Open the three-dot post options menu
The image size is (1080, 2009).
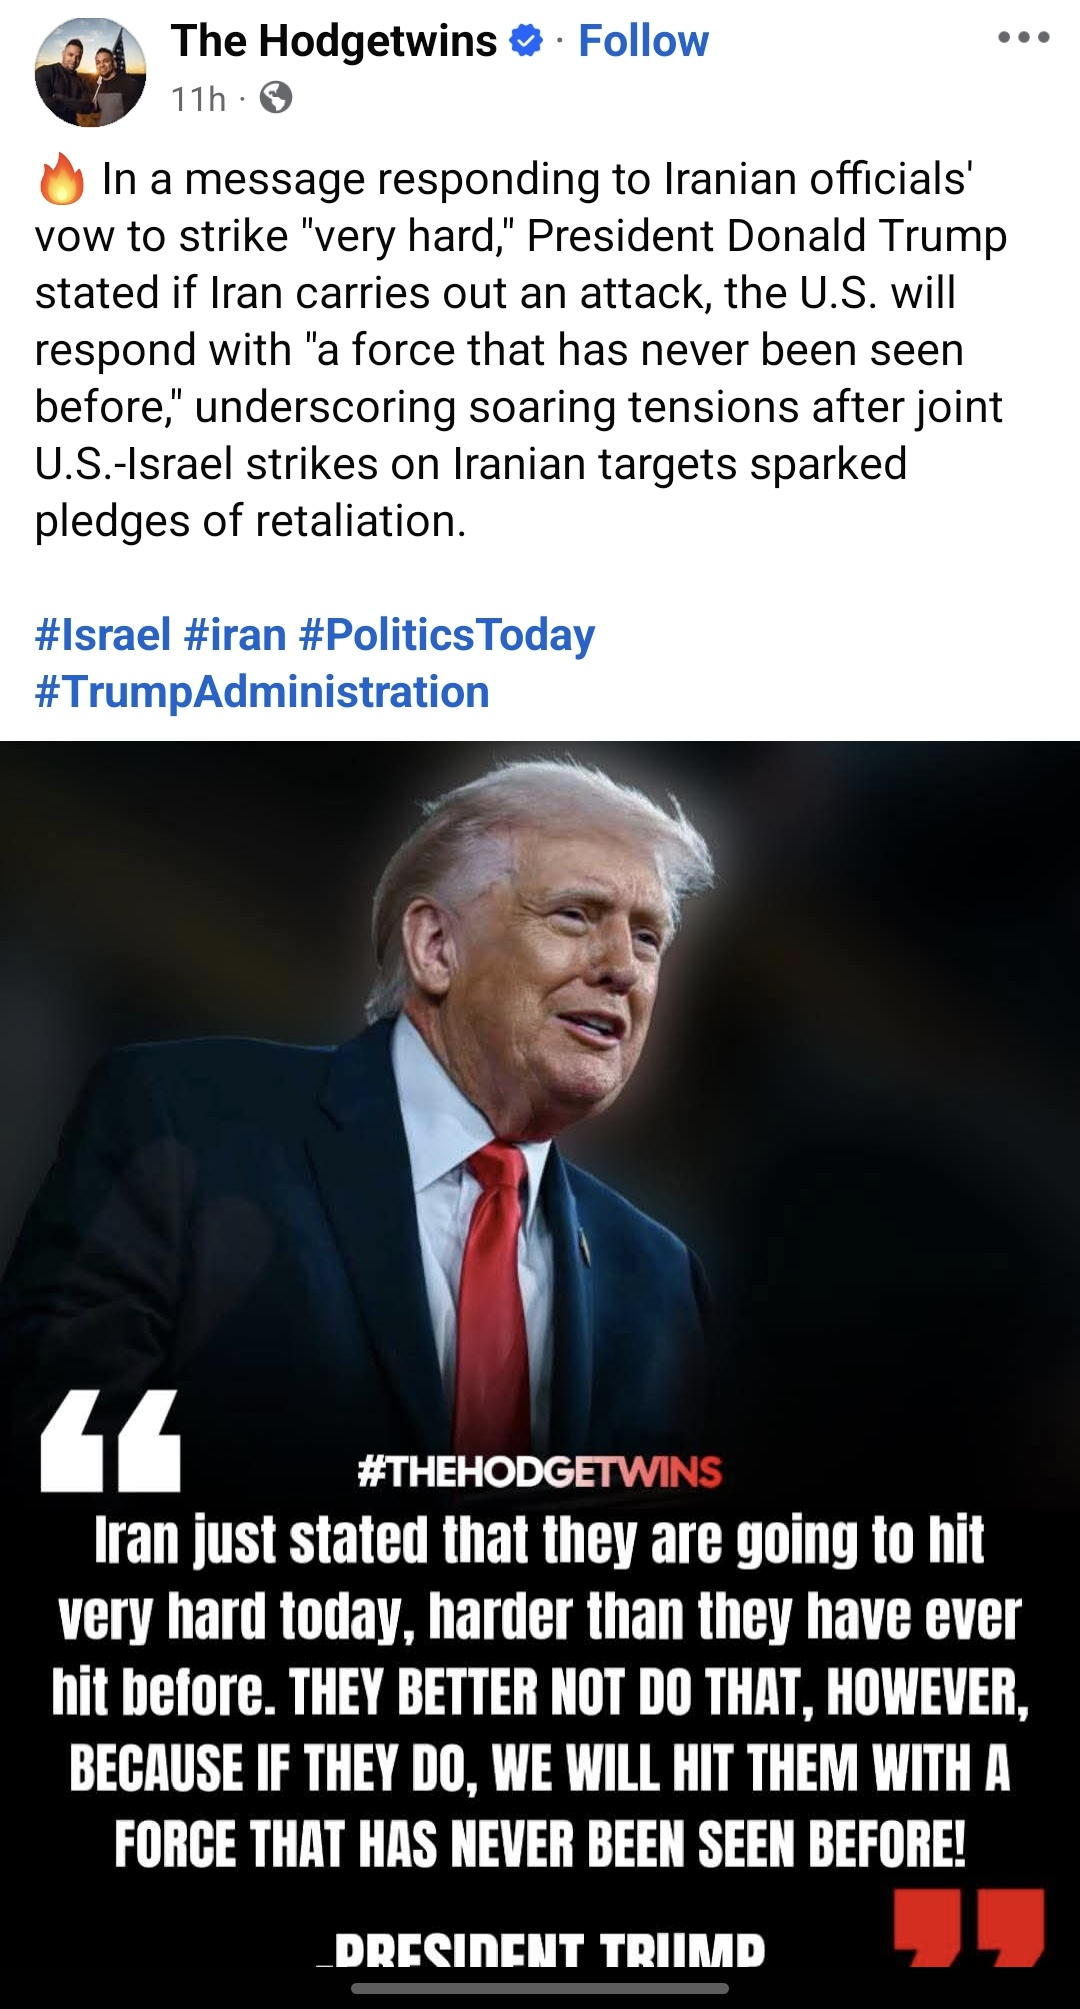tap(1023, 38)
